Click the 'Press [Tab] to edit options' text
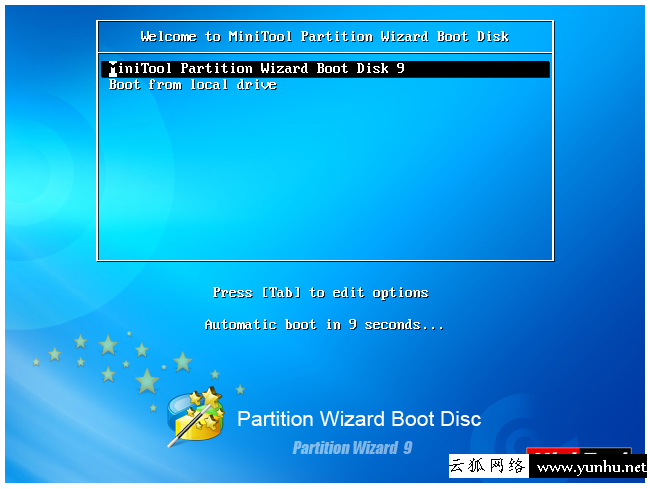This screenshot has width=650, height=489. (320, 293)
